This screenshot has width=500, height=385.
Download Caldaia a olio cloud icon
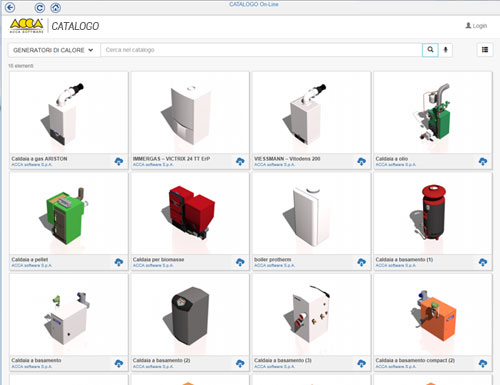point(483,161)
